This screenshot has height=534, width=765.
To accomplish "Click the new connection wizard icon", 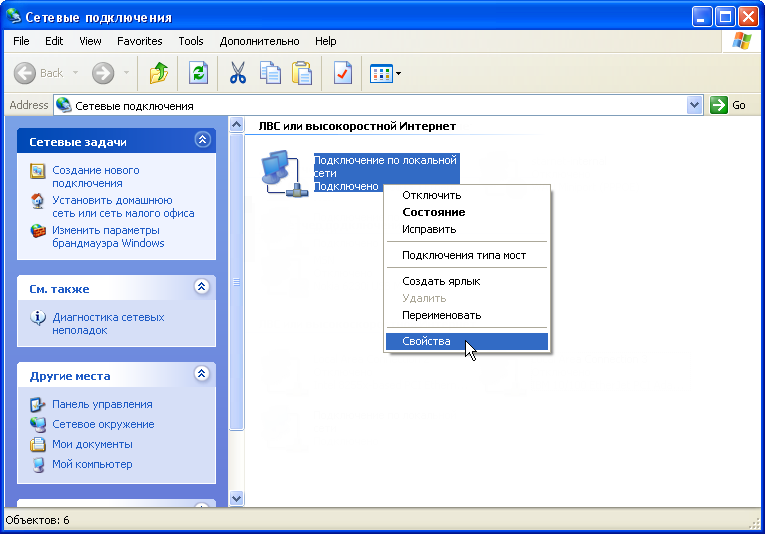I will [38, 171].
